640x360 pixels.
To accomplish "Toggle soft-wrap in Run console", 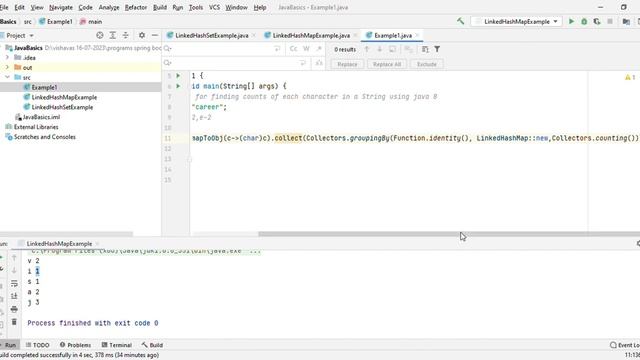I will pos(14,283).
